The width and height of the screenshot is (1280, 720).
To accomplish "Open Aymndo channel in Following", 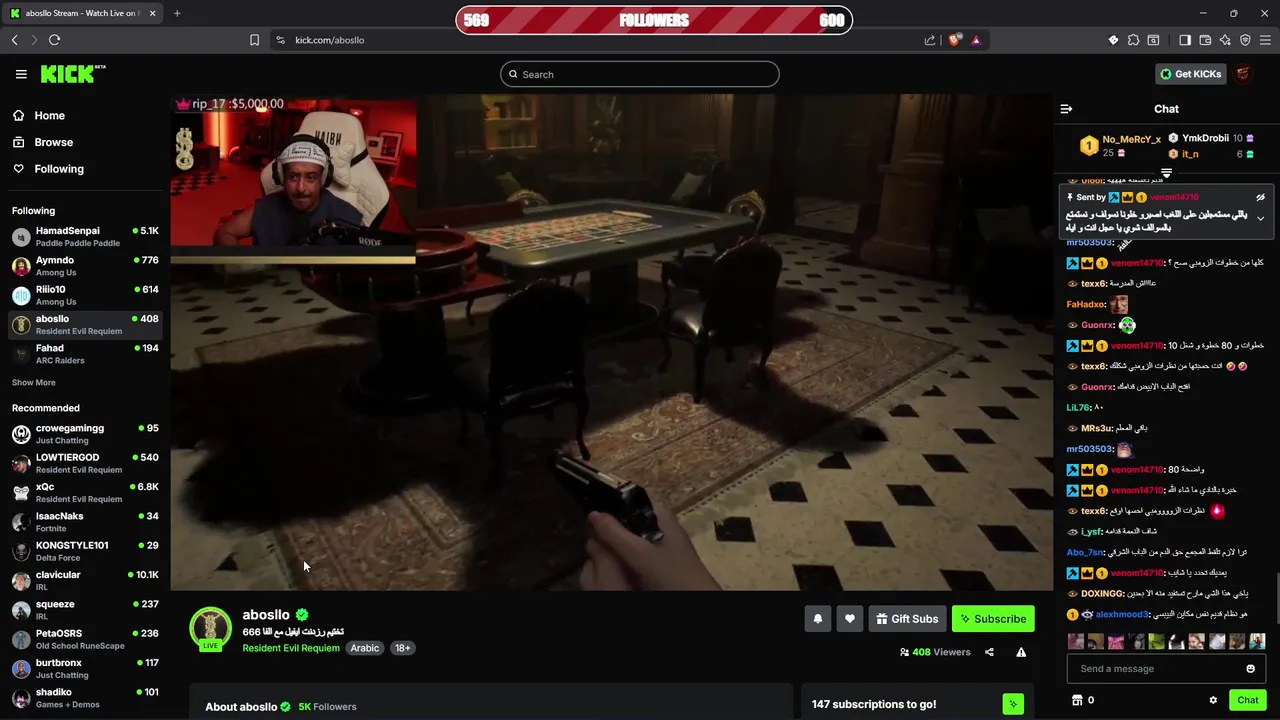I will [x=85, y=266].
